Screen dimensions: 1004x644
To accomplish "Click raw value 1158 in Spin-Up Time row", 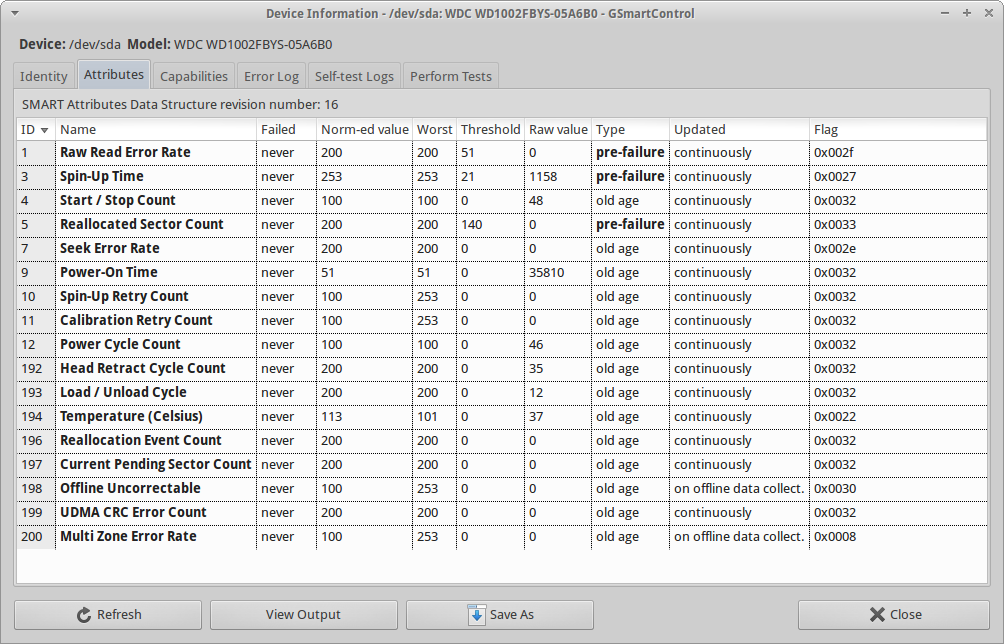I will pos(543,177).
